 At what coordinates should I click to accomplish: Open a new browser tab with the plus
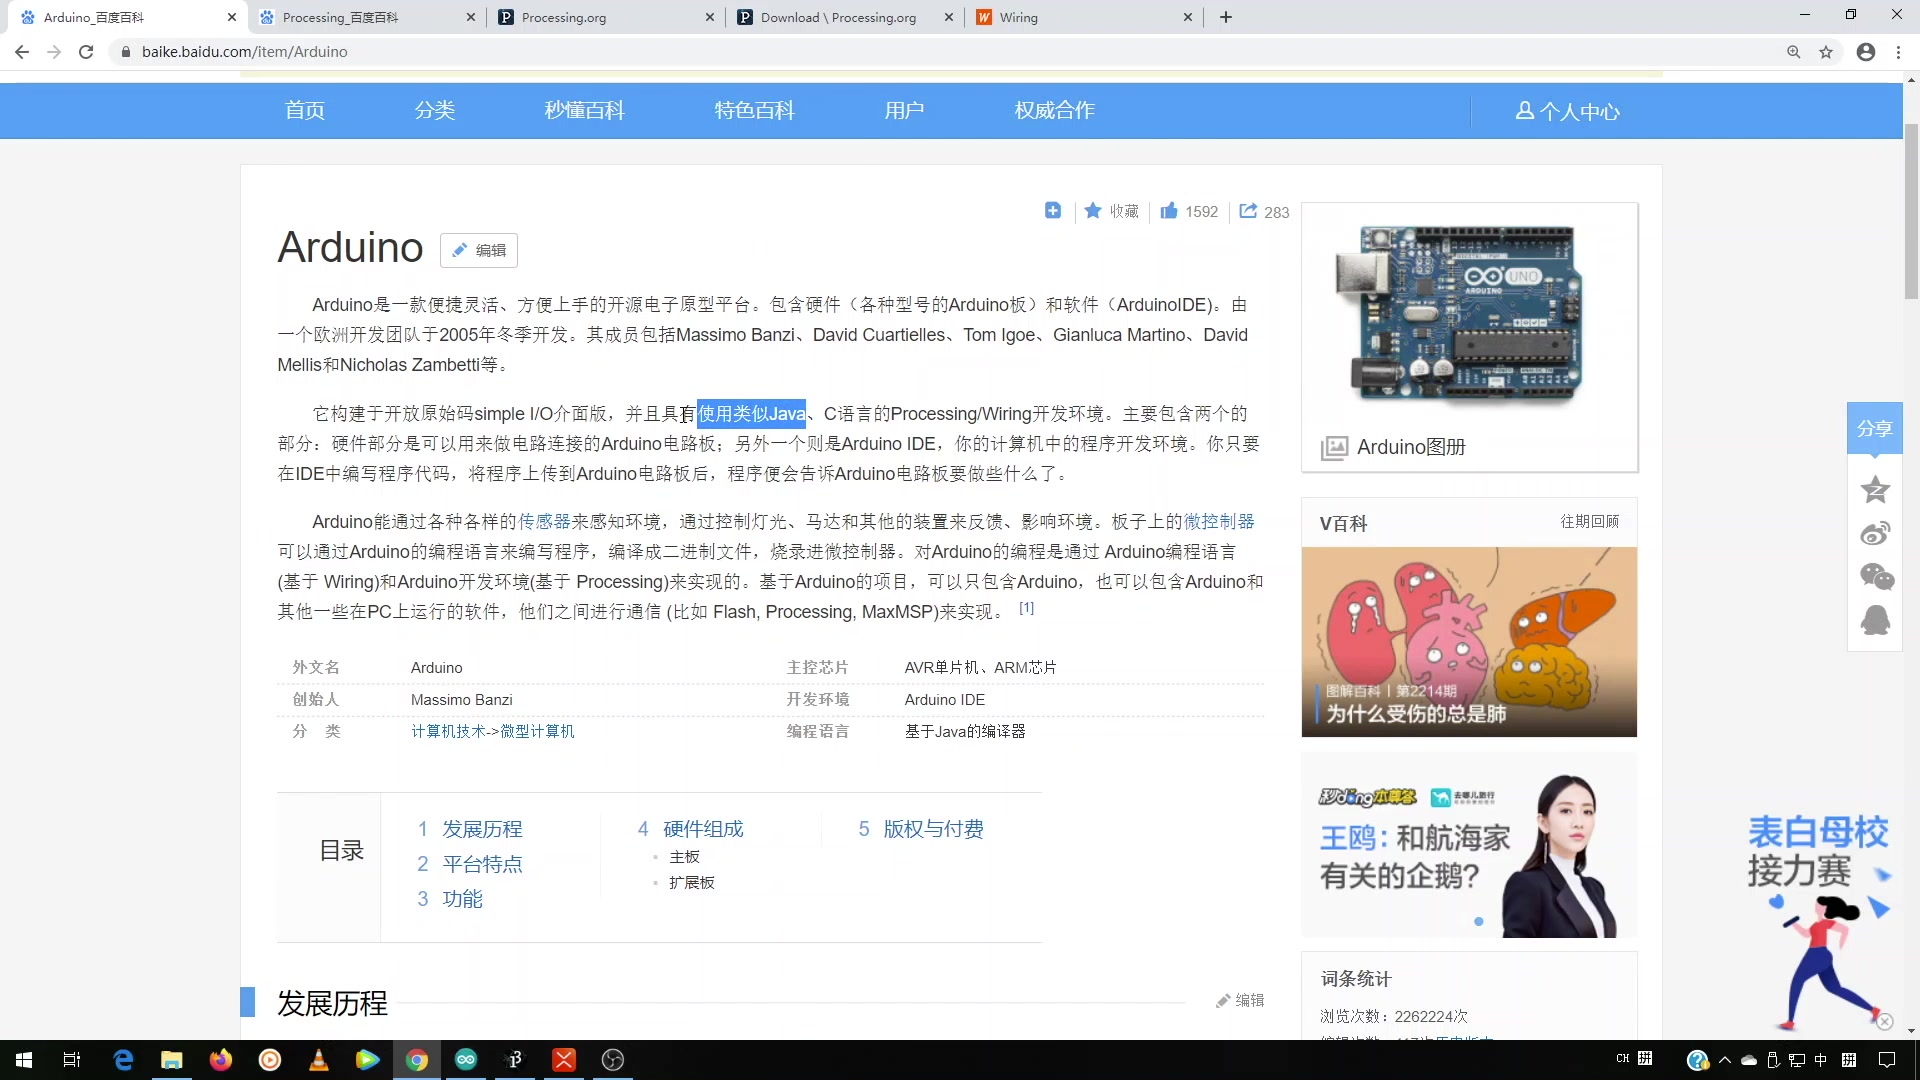point(1226,17)
